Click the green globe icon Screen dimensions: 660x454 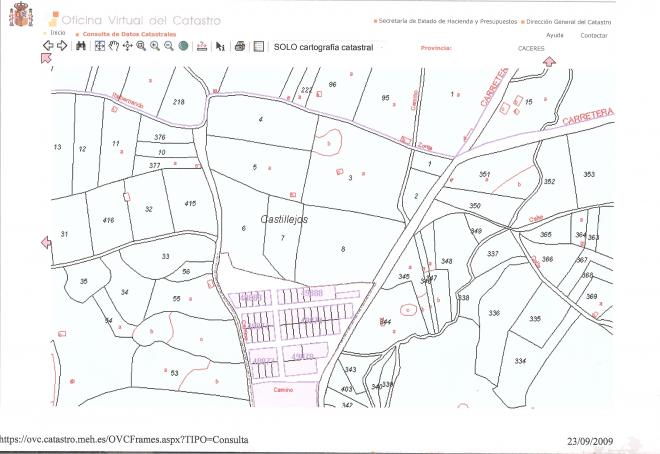[184, 46]
